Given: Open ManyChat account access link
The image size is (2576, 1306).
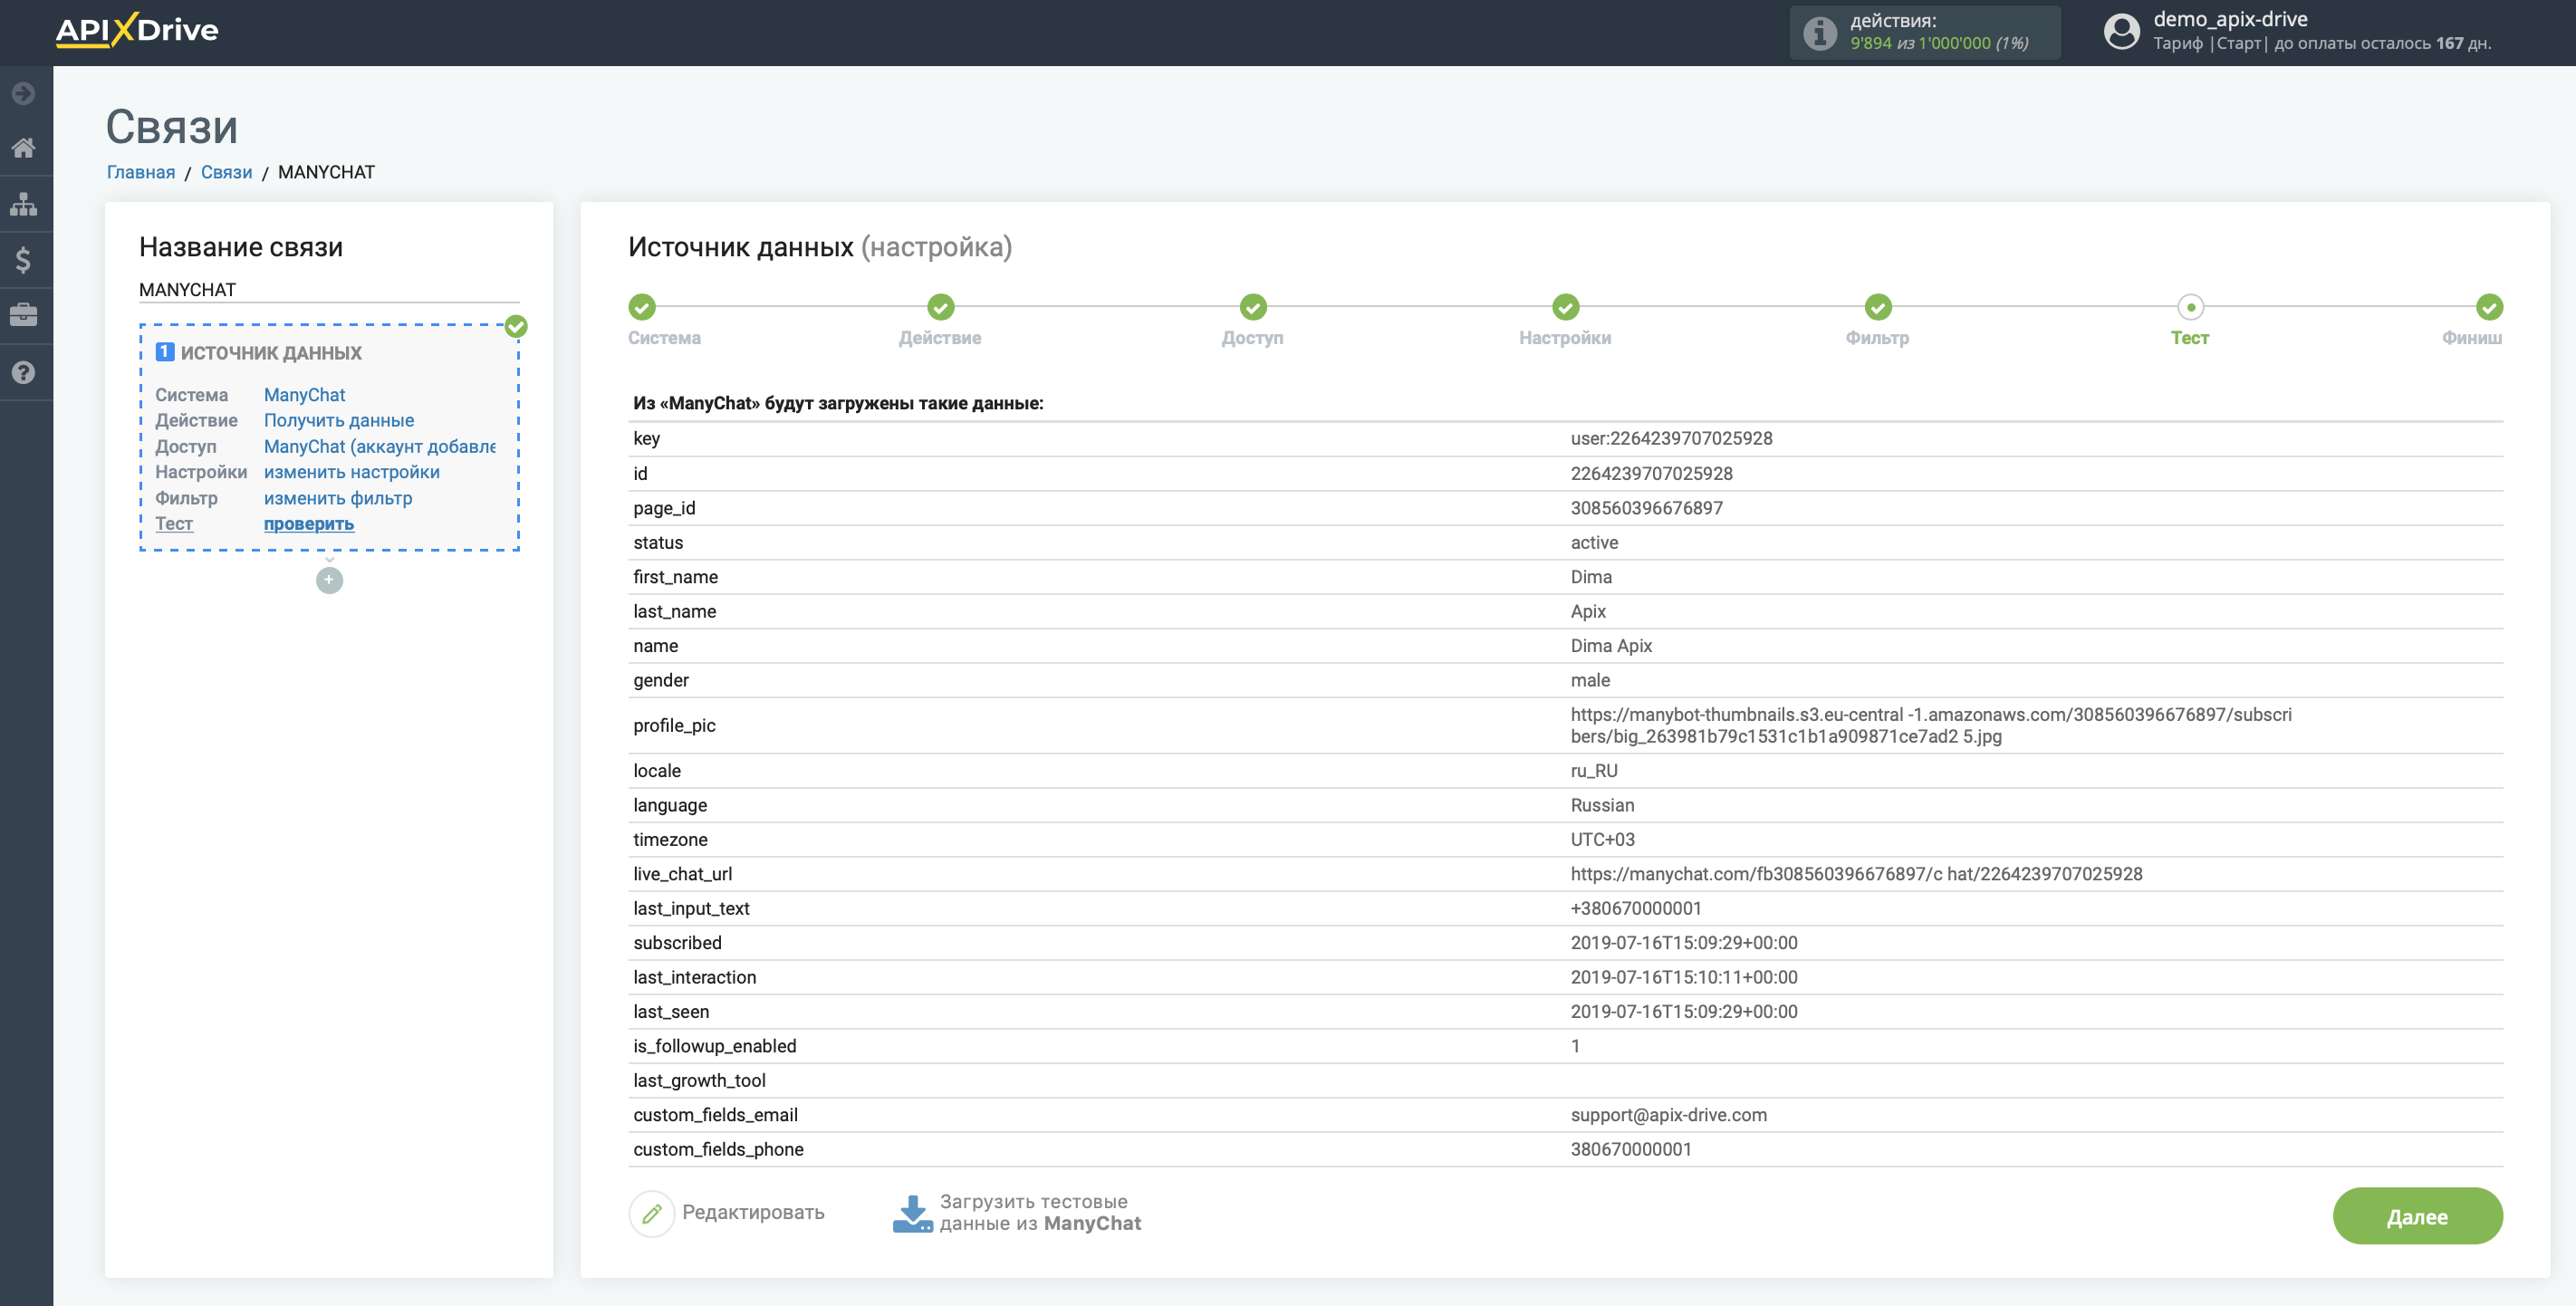Looking at the screenshot, I should (380, 446).
